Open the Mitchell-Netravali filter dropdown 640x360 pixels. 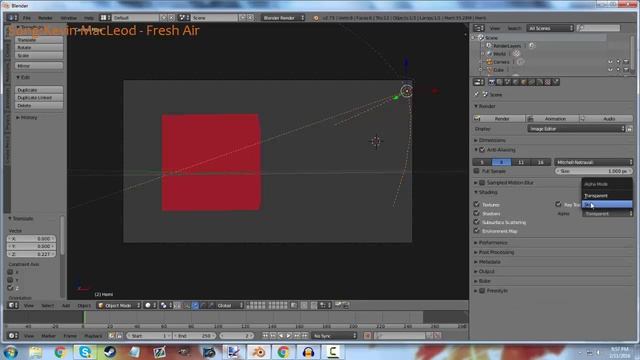point(594,162)
